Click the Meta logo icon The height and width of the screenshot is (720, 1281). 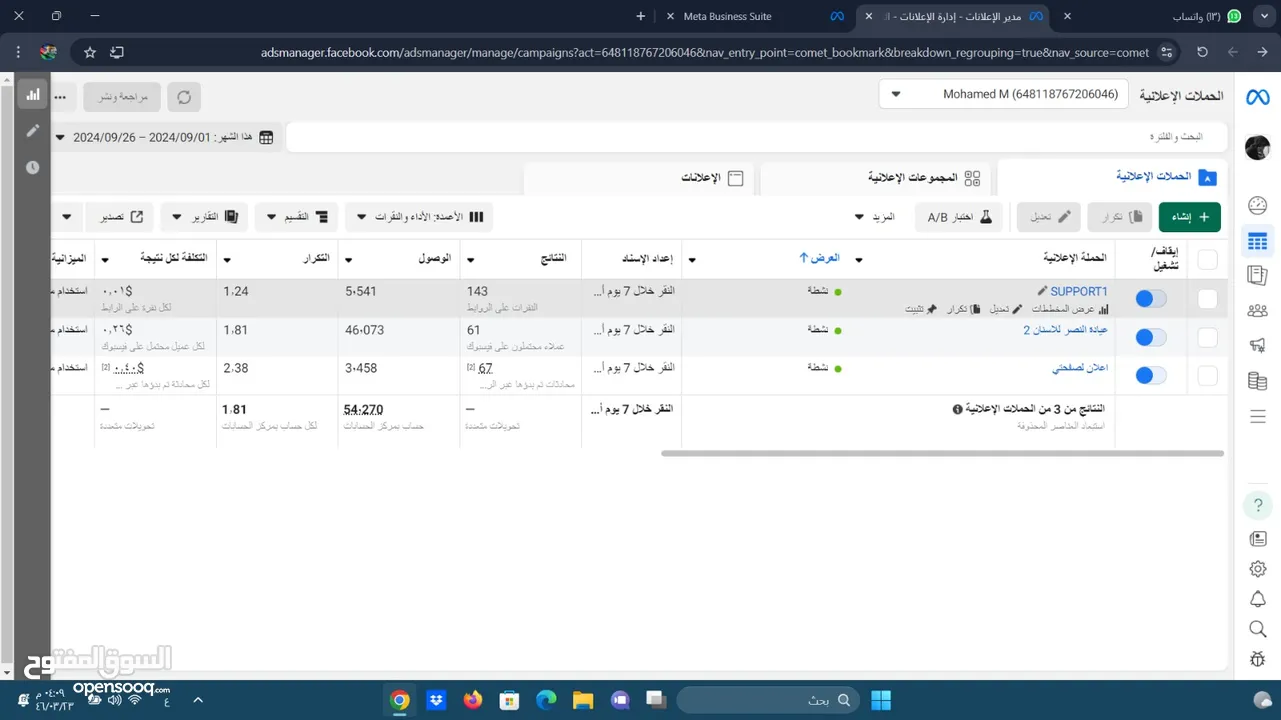click(x=1257, y=97)
